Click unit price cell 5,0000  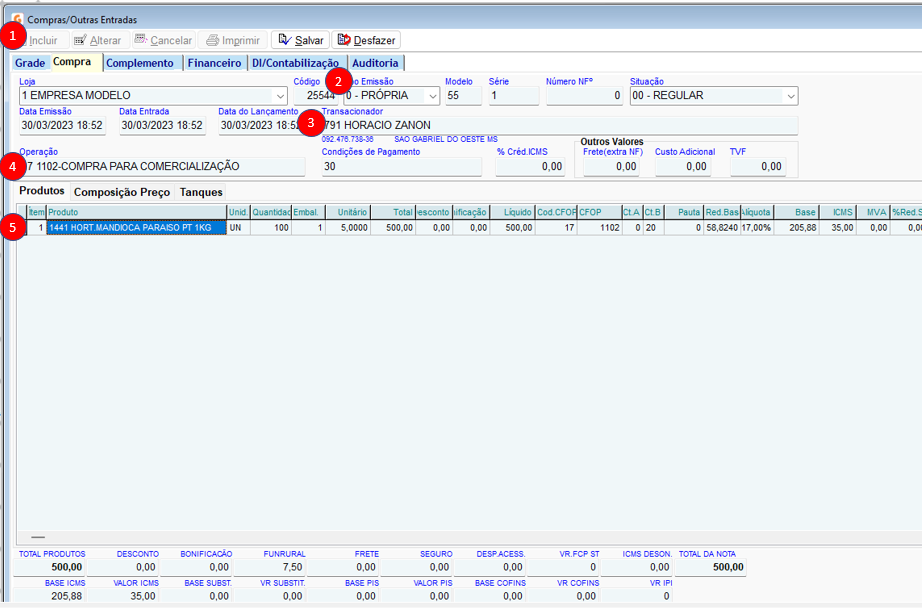pos(348,228)
